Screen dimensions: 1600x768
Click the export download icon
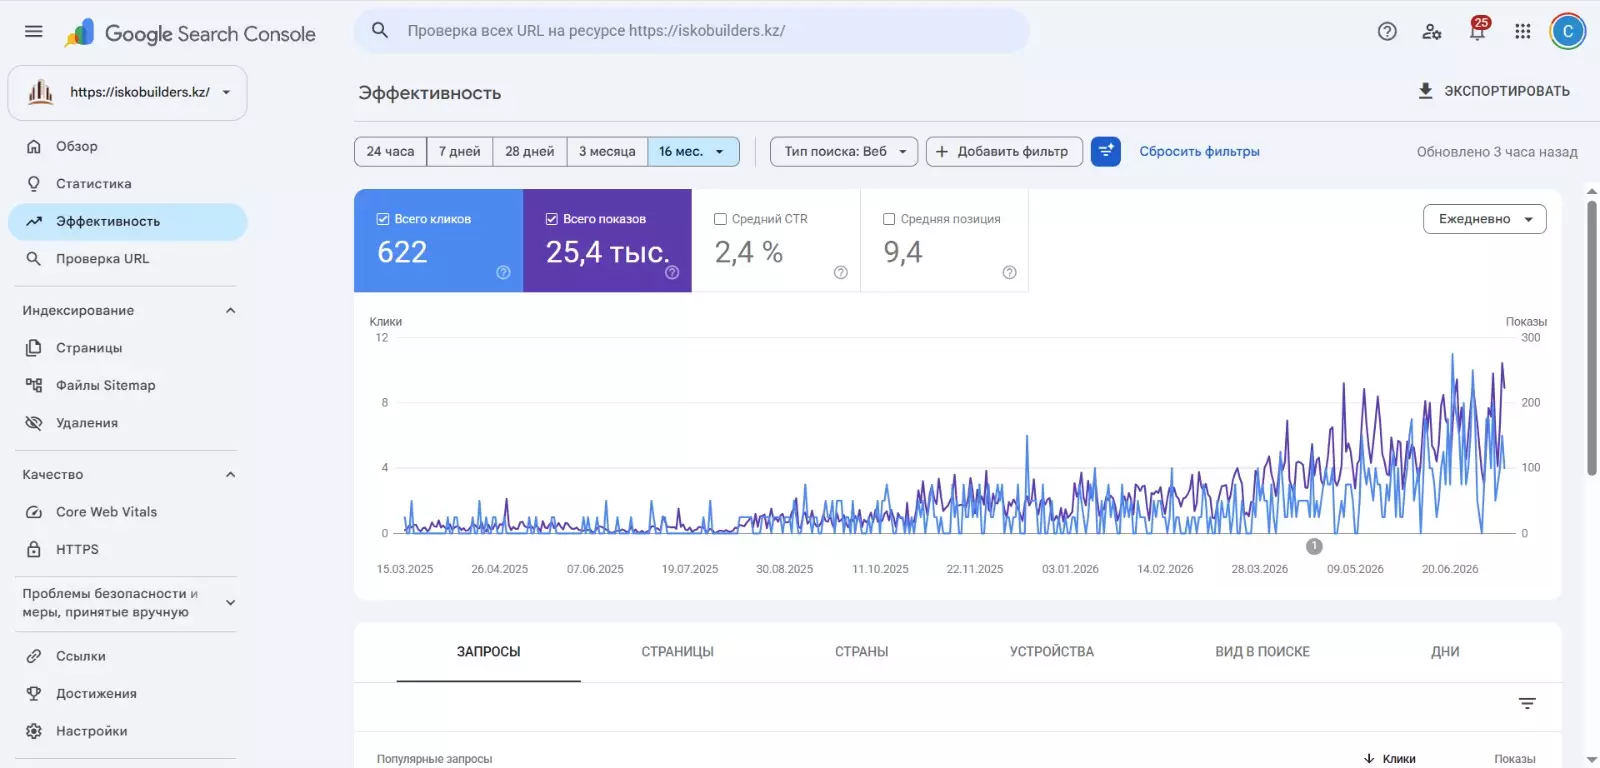[x=1426, y=91]
